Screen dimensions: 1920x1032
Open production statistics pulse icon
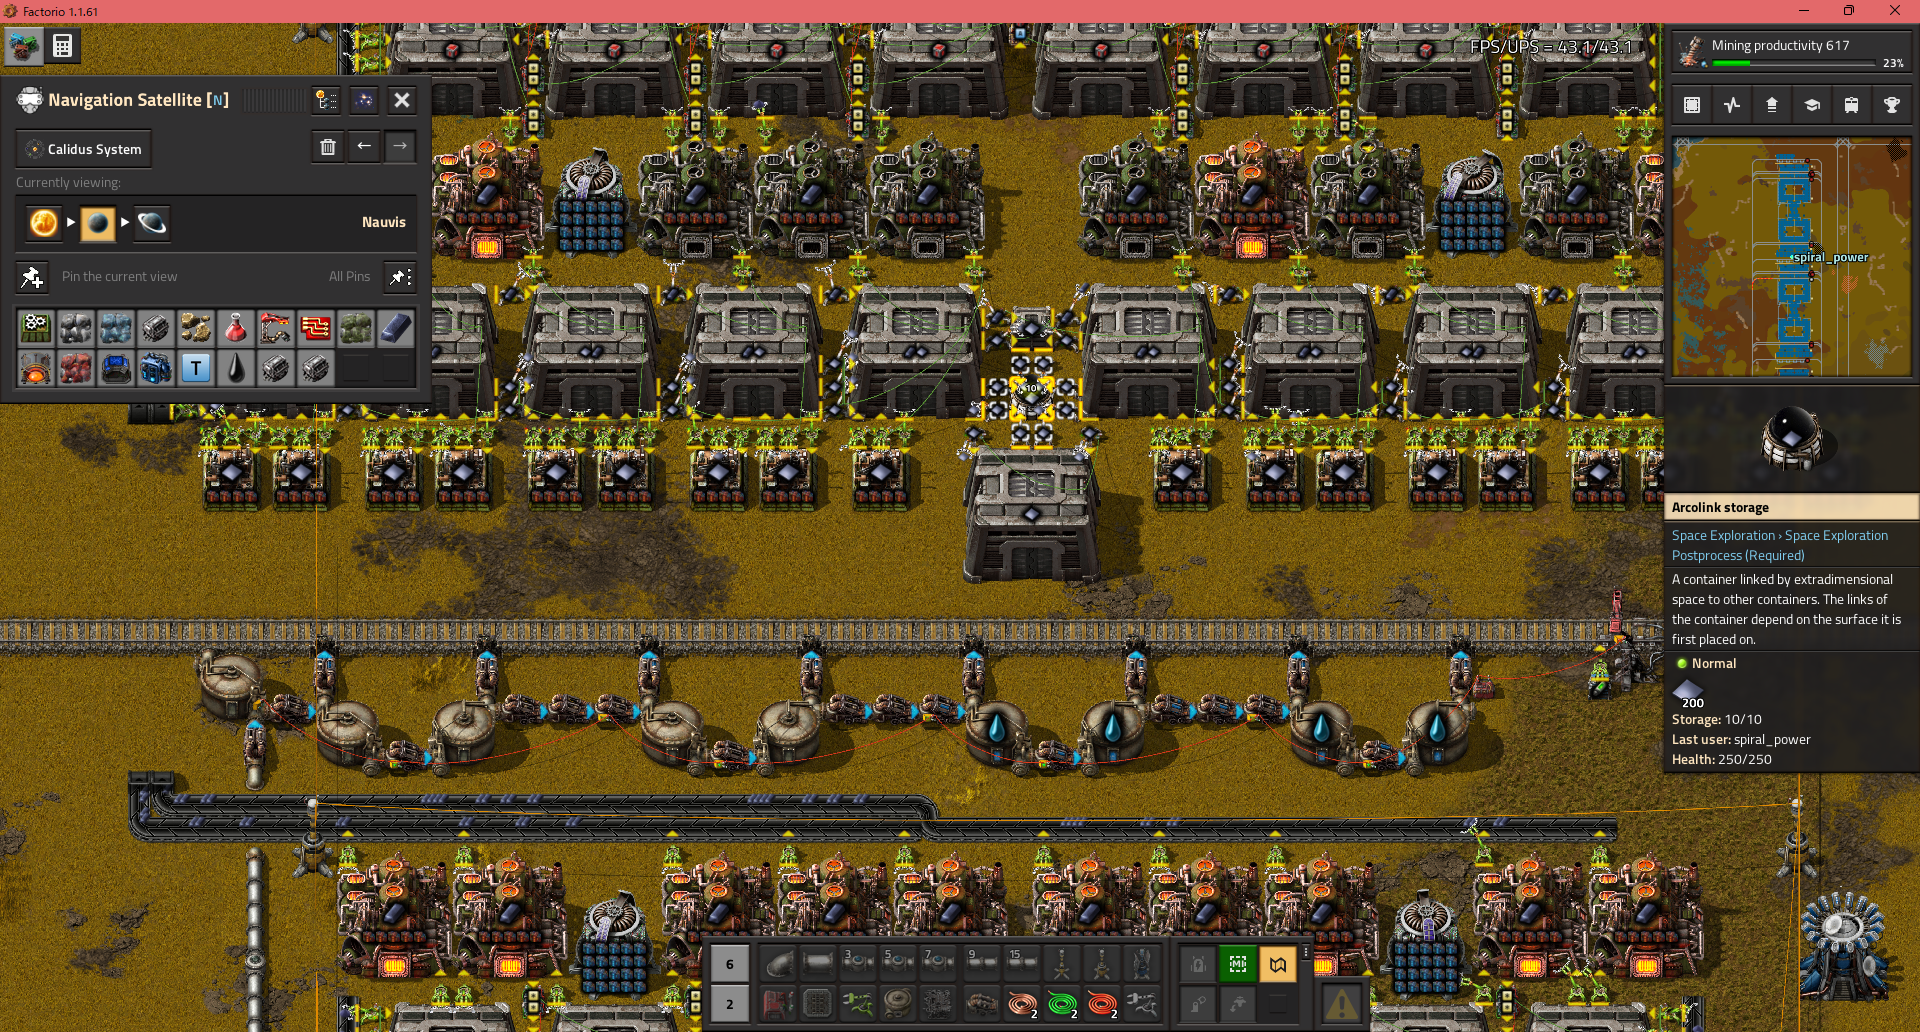click(x=1732, y=105)
